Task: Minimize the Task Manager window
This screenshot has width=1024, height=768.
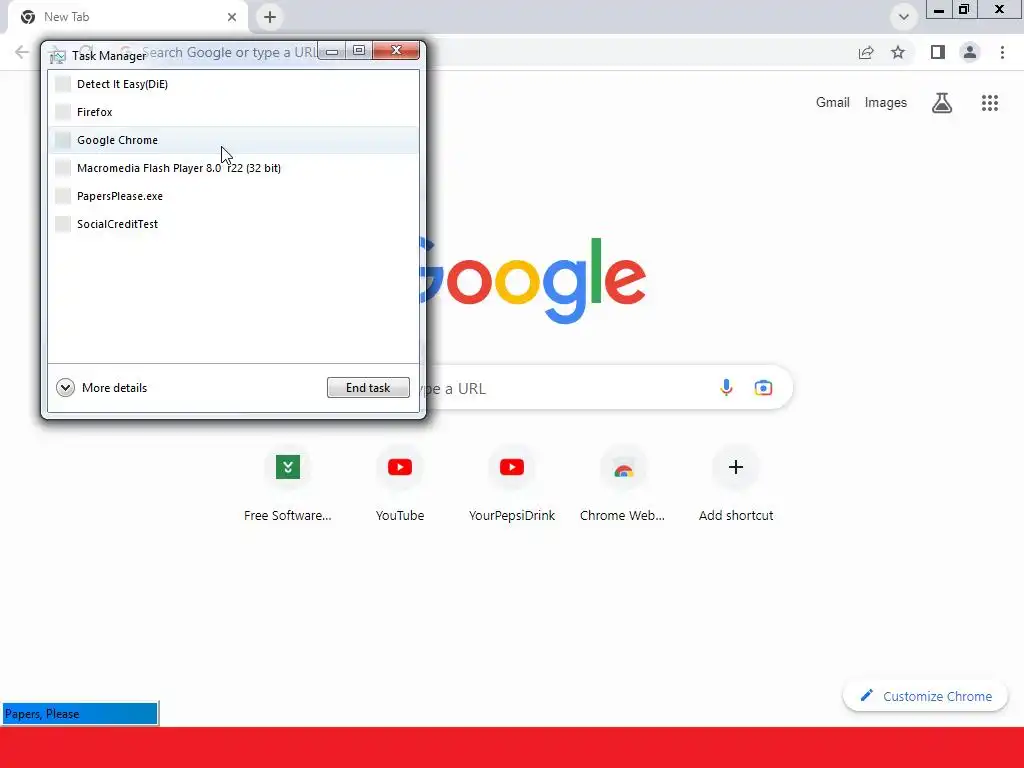Action: pos(332,50)
